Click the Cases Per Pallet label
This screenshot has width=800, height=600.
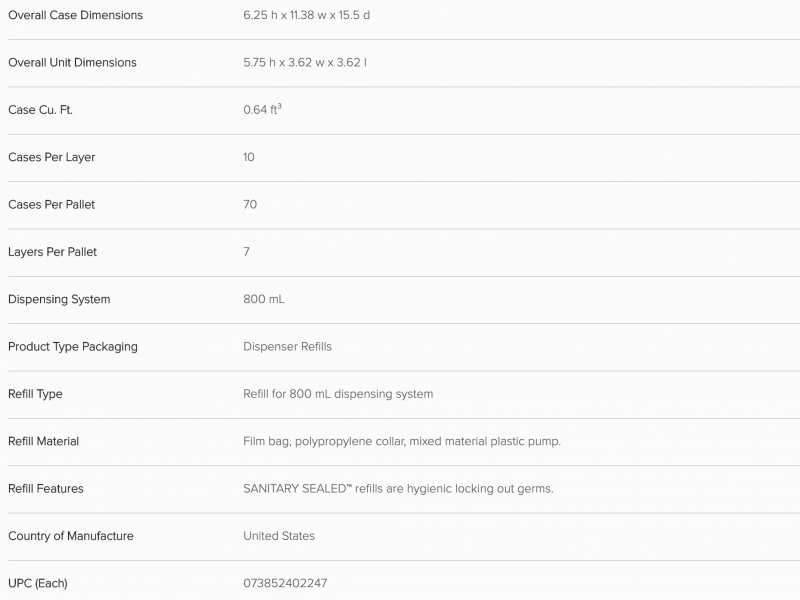point(52,205)
